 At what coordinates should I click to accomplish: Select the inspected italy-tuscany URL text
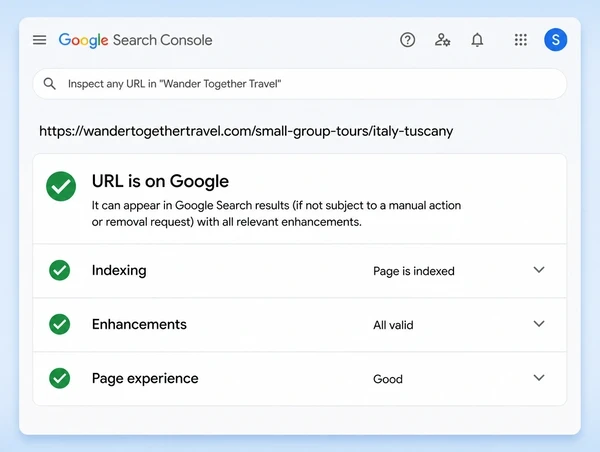pyautogui.click(x=246, y=131)
